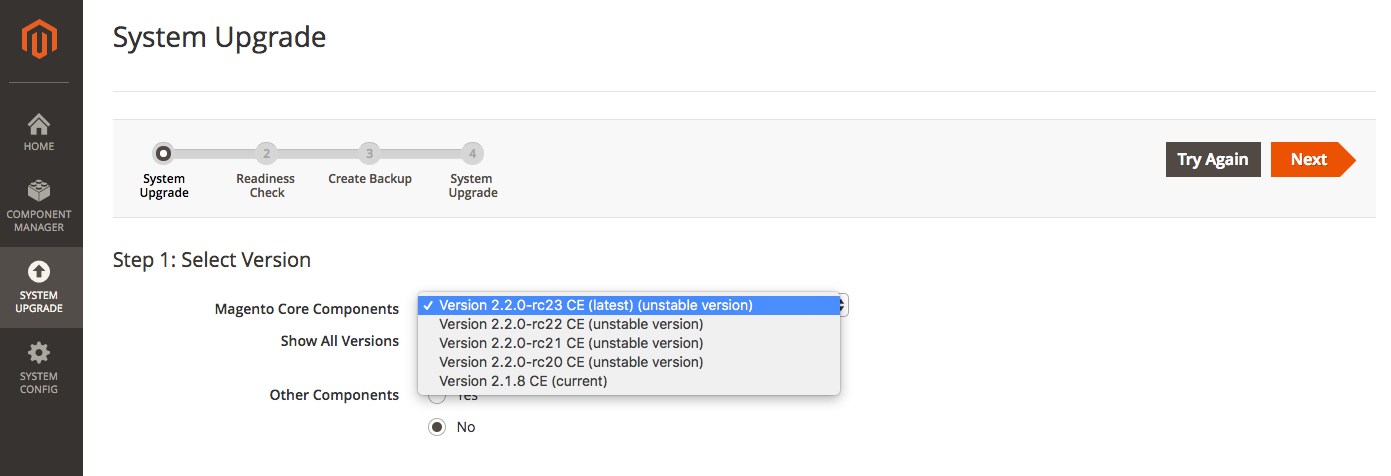Click the step 1 System Upgrade circle
1391x476 pixels.
(164, 153)
